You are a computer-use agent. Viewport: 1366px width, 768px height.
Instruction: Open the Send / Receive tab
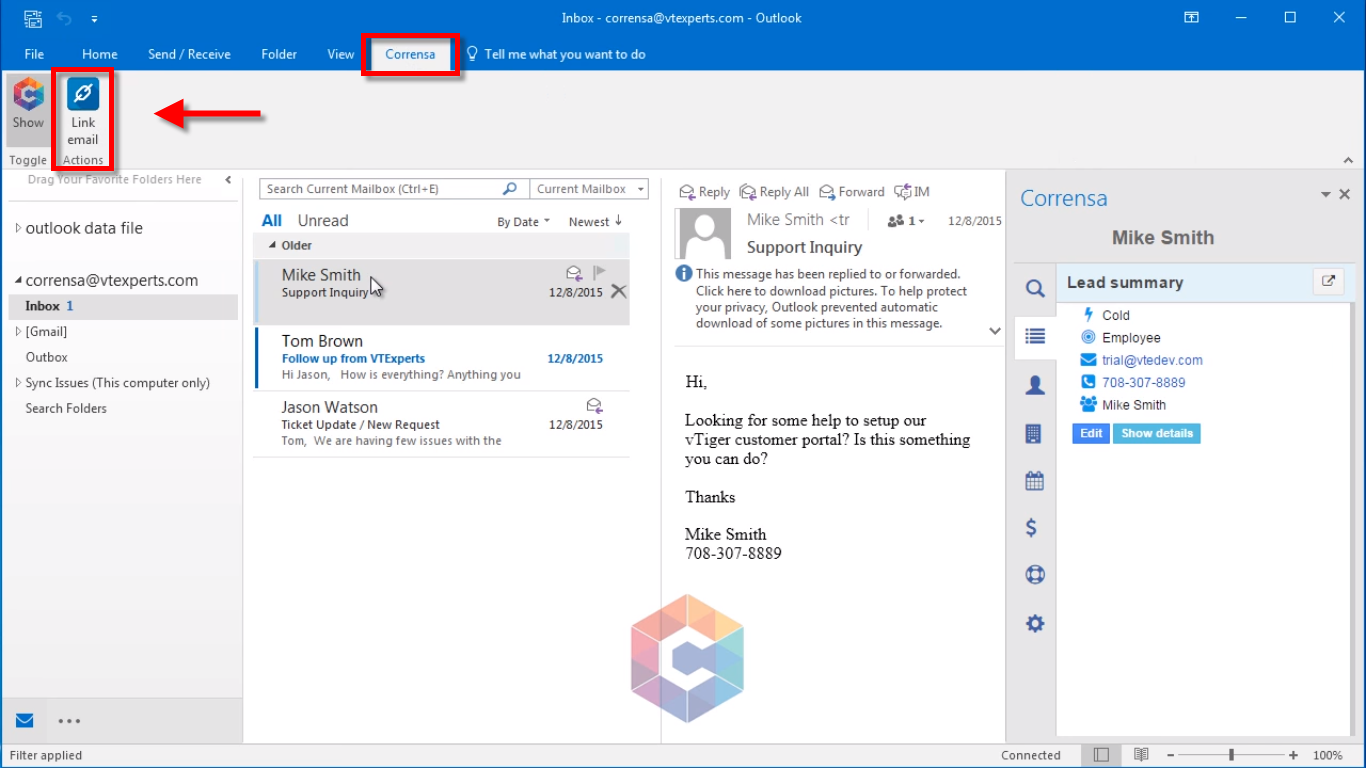tap(189, 54)
